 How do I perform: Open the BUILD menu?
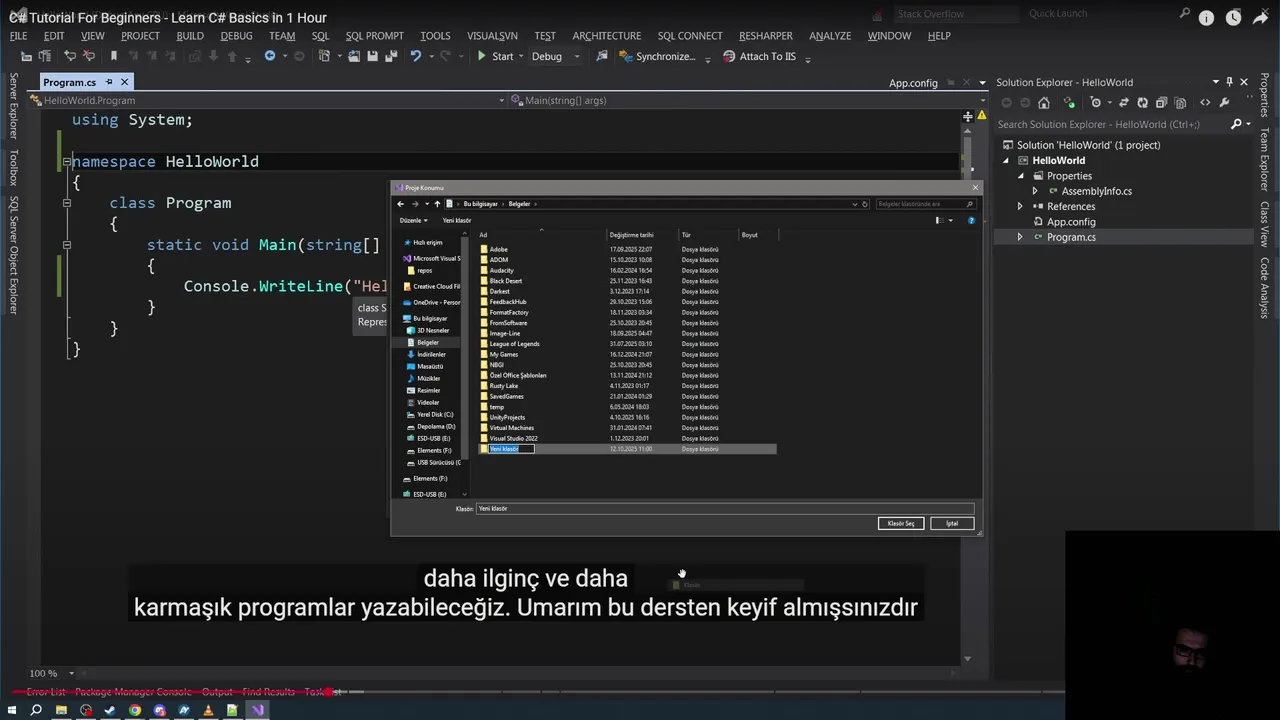tap(190, 36)
